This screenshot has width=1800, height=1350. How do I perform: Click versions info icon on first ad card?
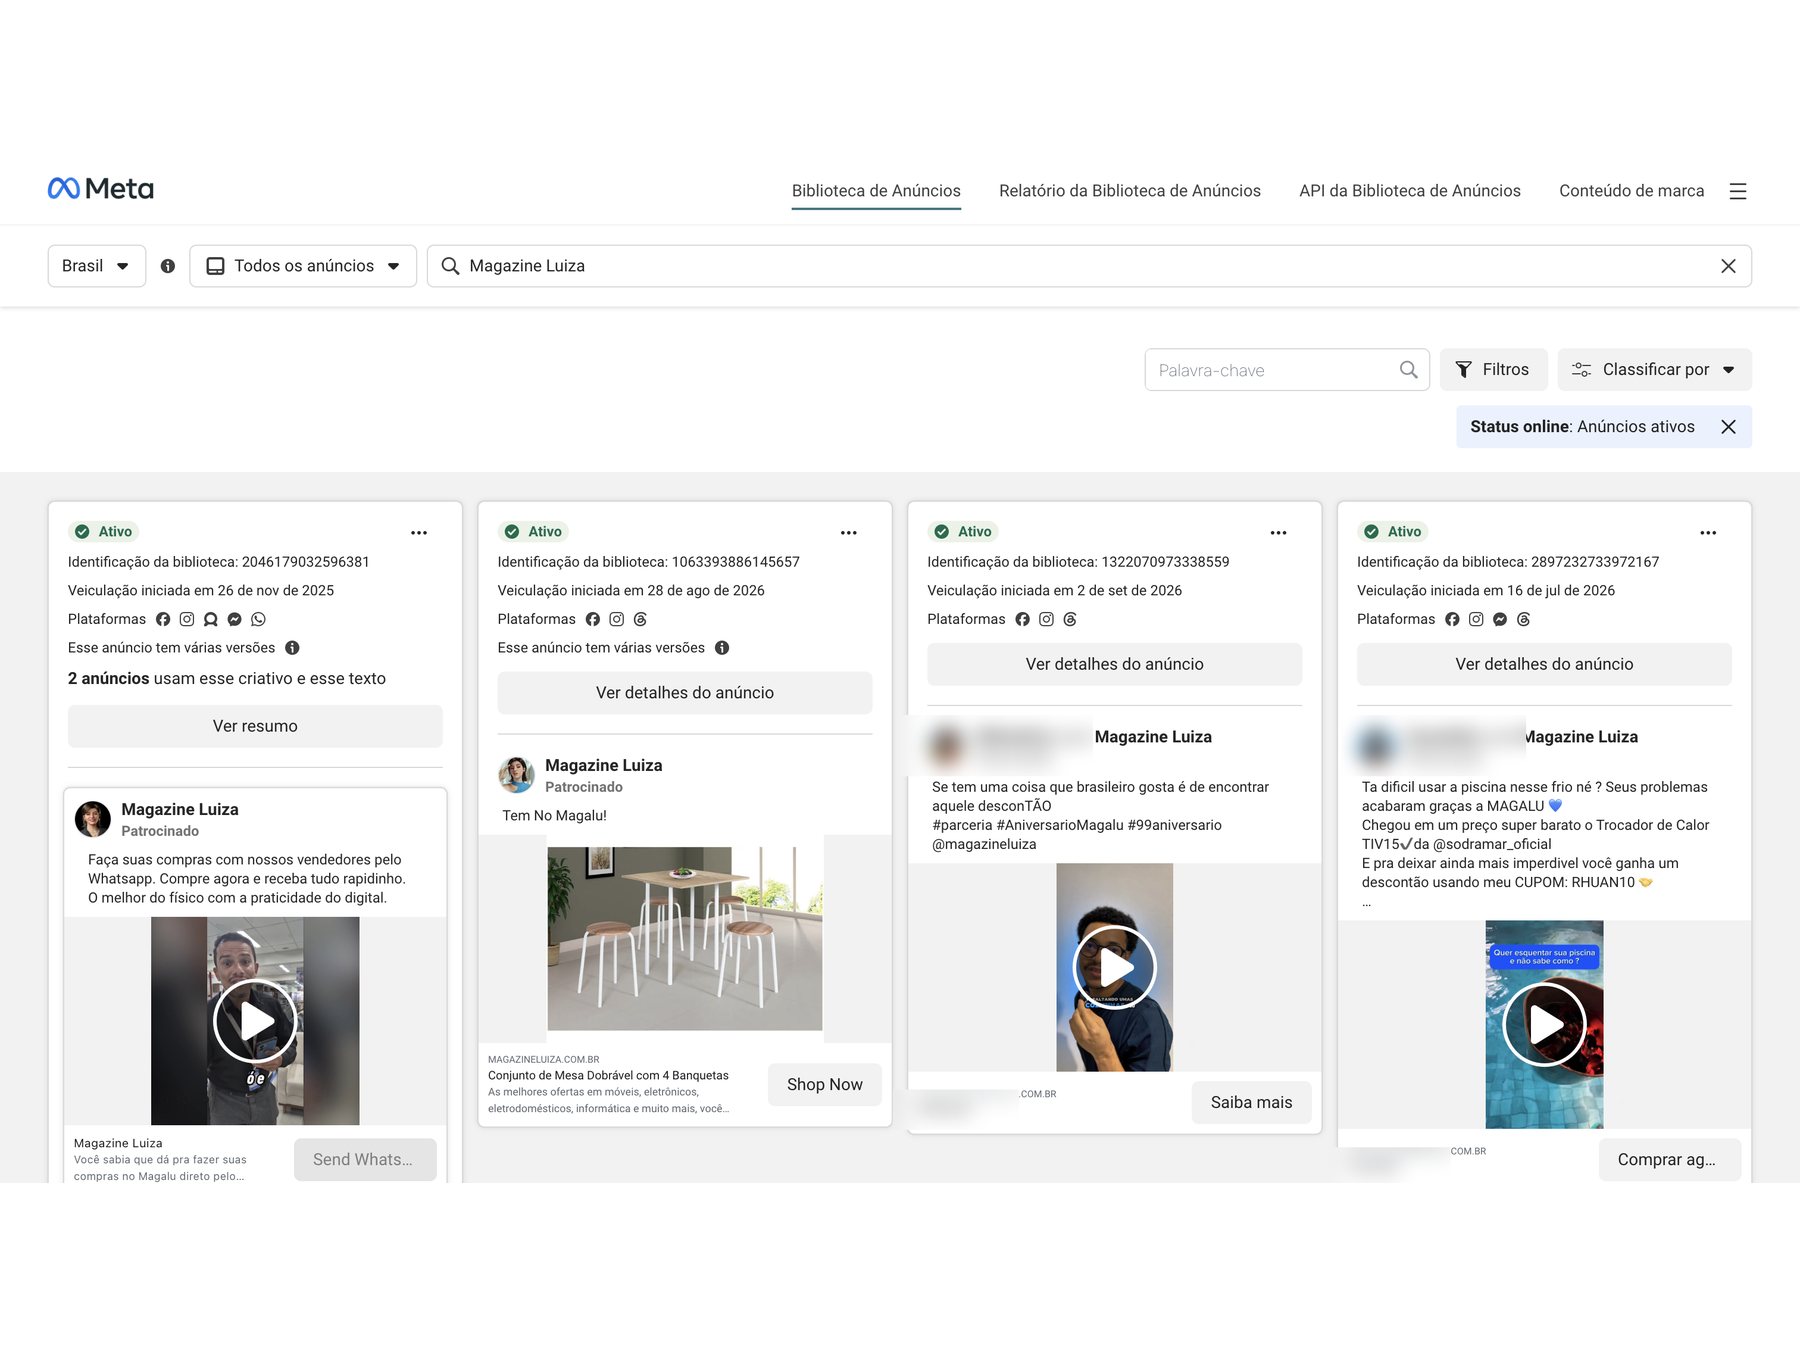tap(292, 648)
